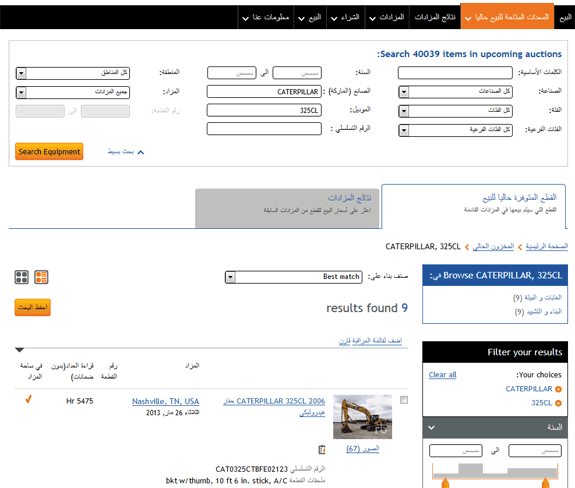Expand the about us nav menu
575x488 pixels.
(266, 17)
